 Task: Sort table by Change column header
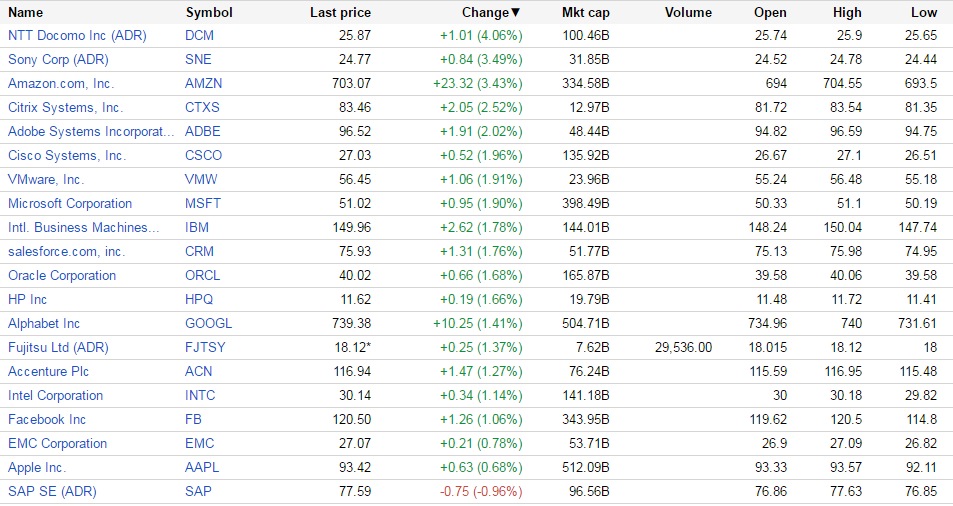(490, 13)
